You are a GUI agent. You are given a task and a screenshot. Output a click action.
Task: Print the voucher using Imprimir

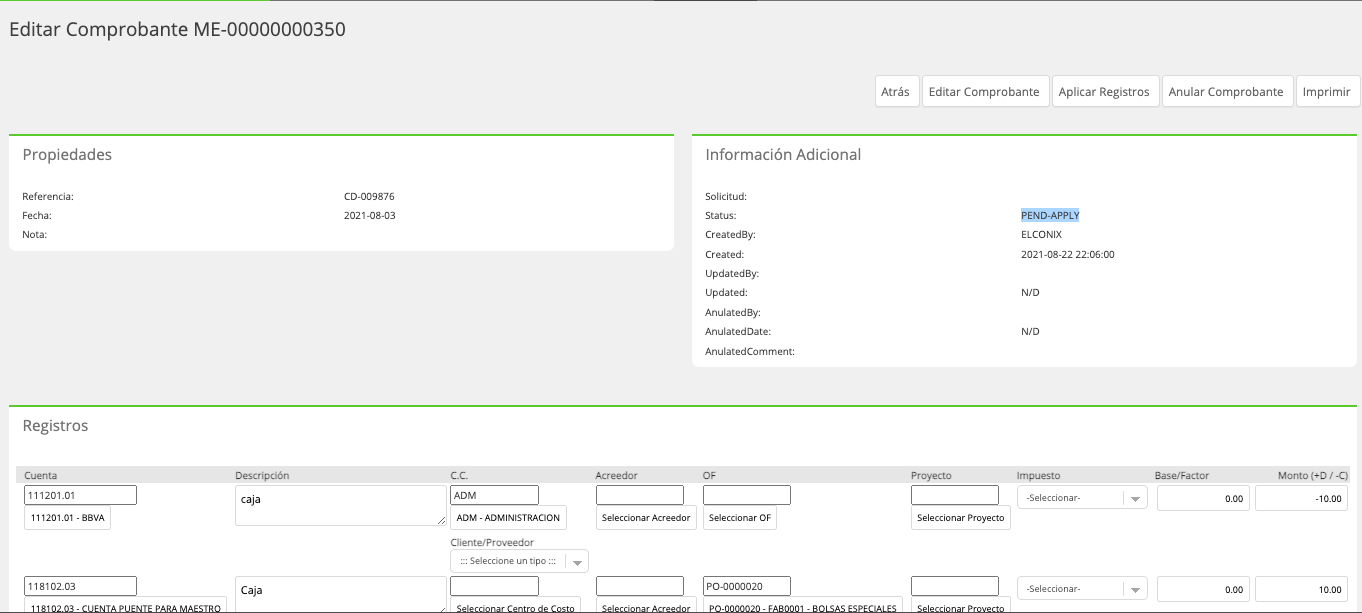pos(1328,91)
